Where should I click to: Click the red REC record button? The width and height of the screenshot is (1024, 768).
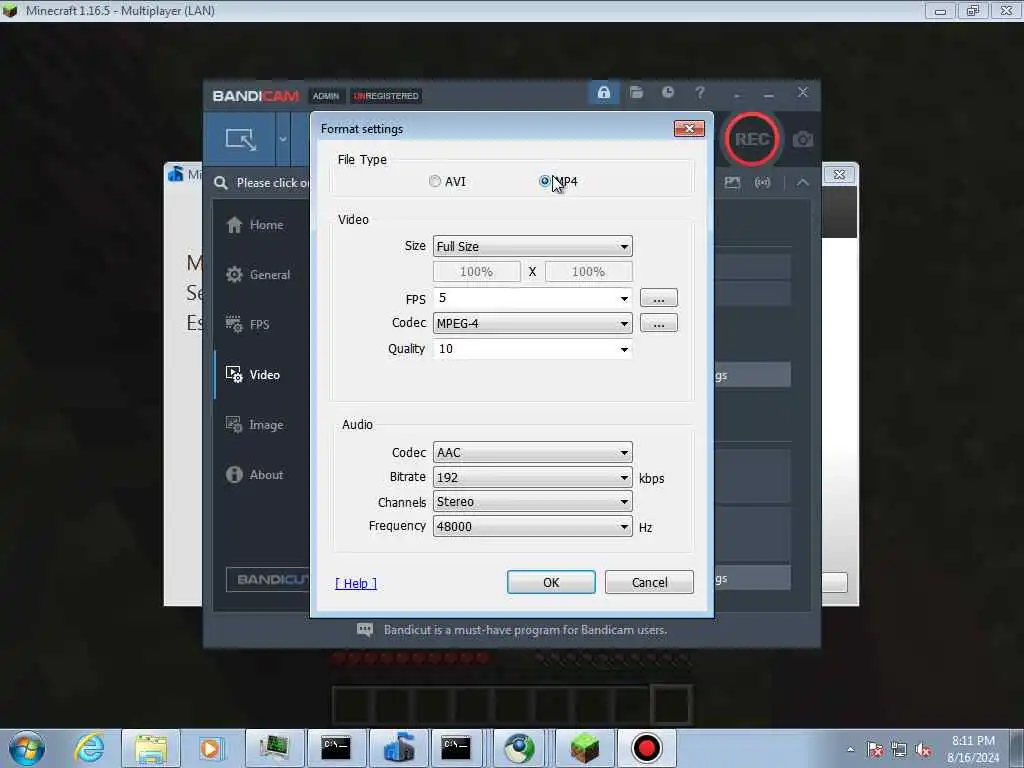(752, 139)
